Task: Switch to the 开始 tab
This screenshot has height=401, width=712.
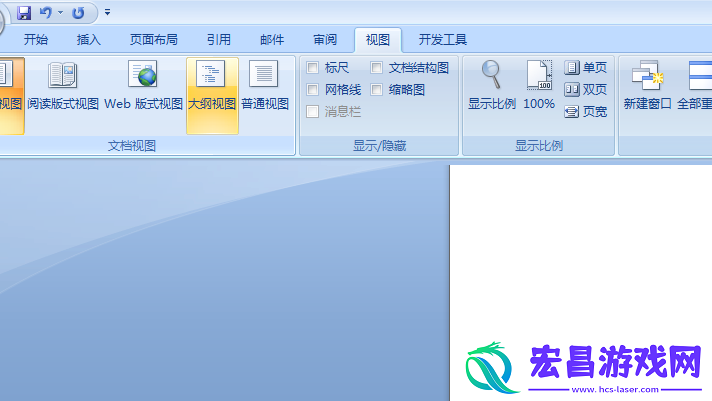Action: (x=36, y=40)
